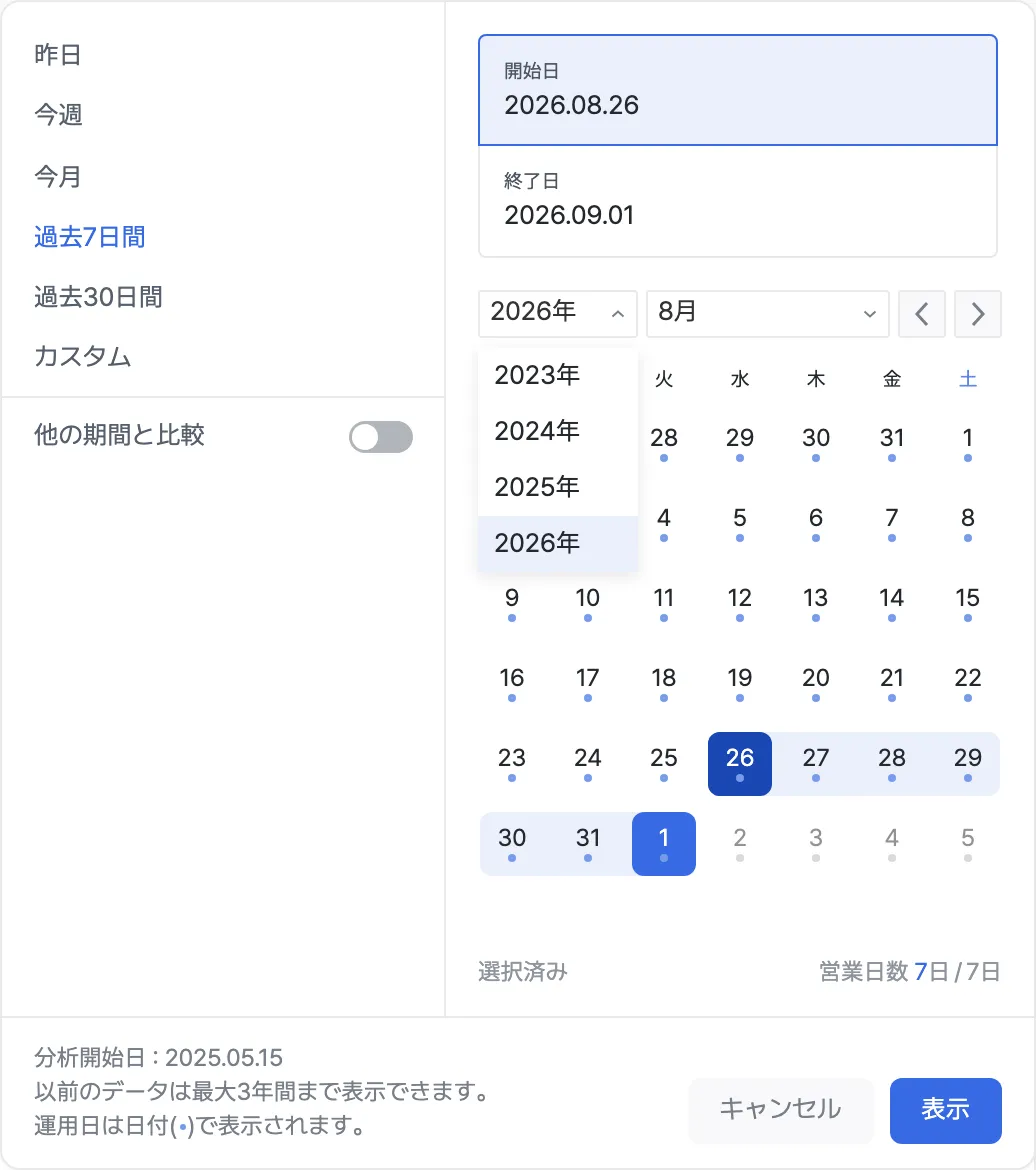The height and width of the screenshot is (1170, 1036).
Task: Select August 26 start date cell
Action: pyautogui.click(x=739, y=763)
